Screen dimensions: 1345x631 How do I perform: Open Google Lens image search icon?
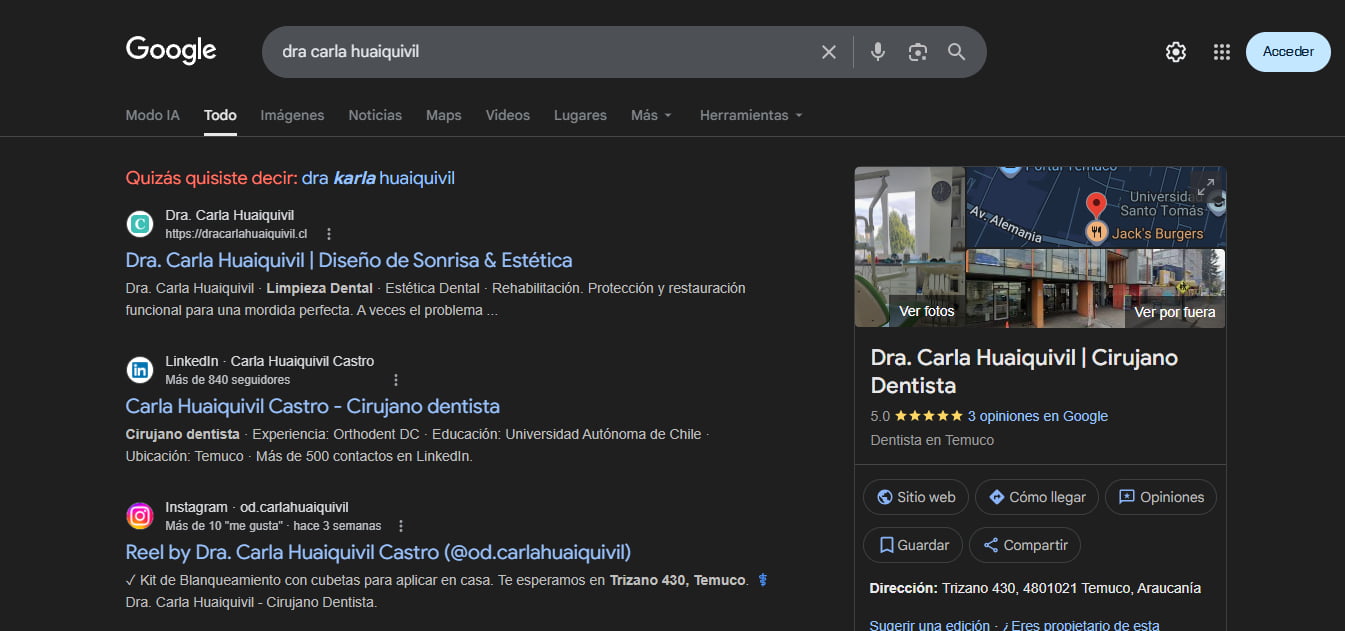point(917,52)
